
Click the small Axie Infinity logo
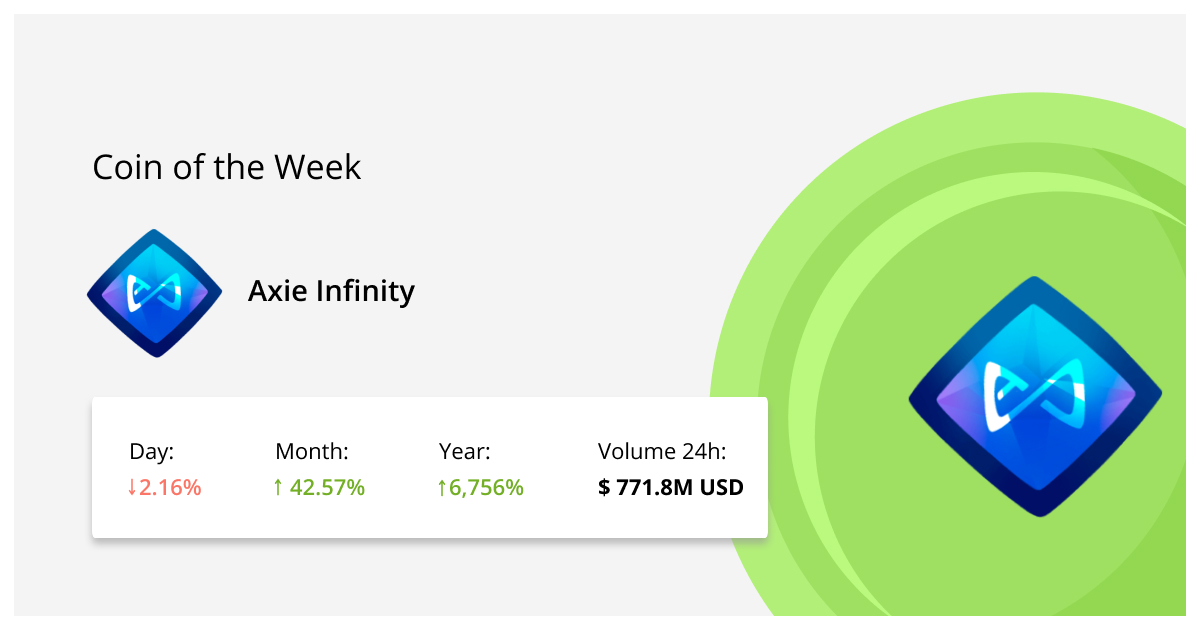154,293
